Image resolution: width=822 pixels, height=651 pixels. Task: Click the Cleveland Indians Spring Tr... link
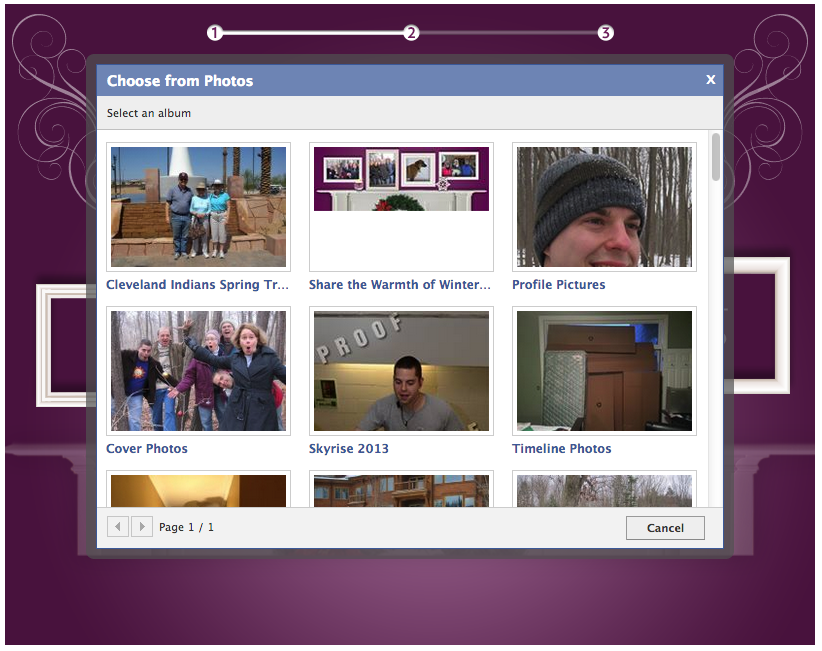point(197,285)
